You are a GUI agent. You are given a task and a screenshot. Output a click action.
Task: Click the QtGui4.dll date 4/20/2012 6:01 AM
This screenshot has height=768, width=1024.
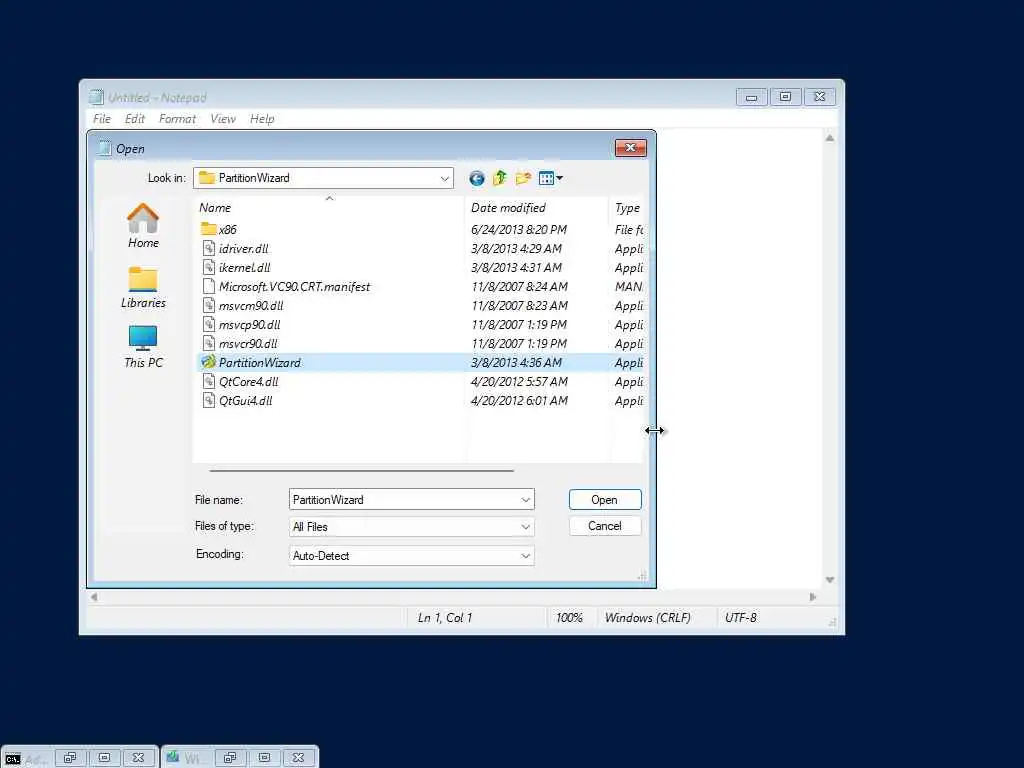(519, 400)
